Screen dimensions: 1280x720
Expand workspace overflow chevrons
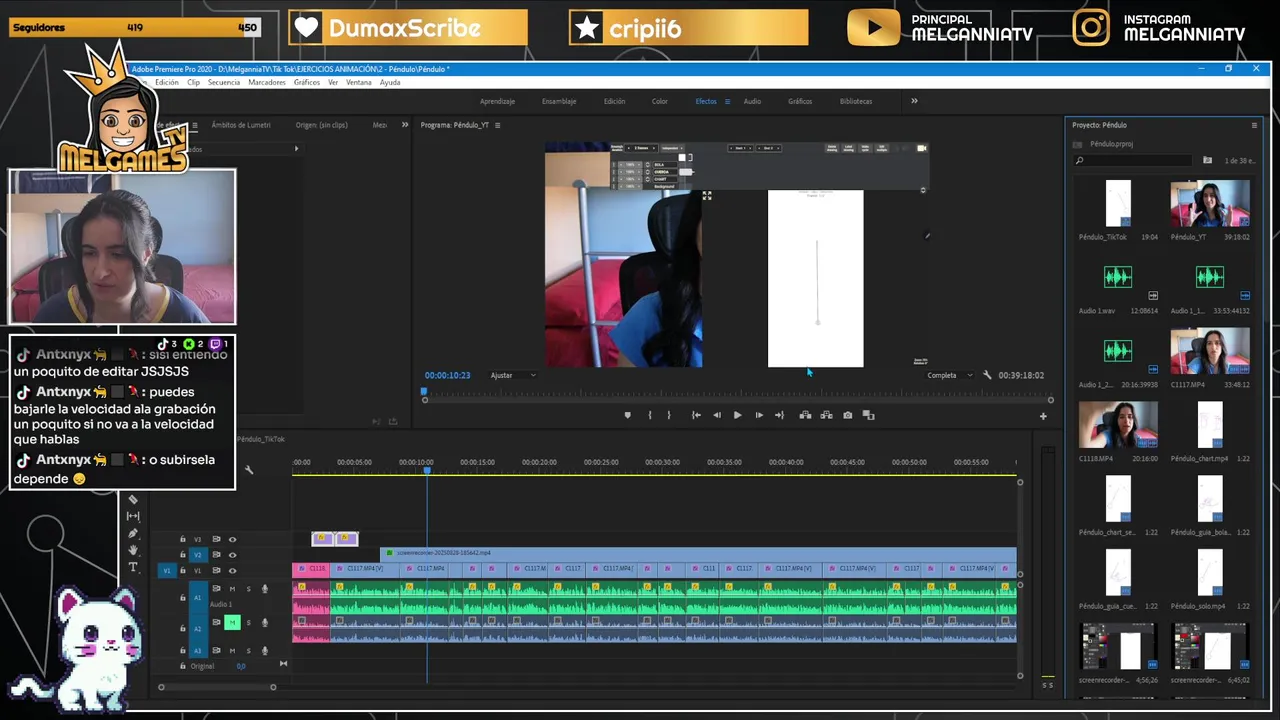[914, 101]
